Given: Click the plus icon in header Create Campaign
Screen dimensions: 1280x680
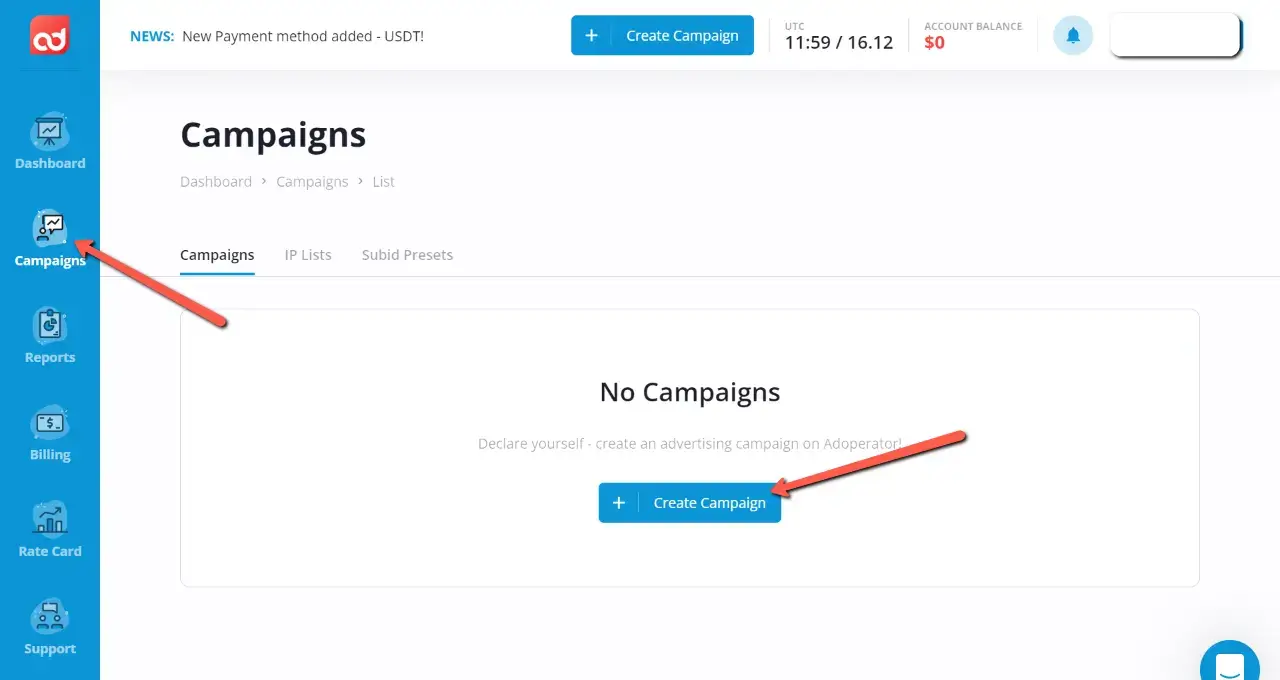Looking at the screenshot, I should coord(591,35).
